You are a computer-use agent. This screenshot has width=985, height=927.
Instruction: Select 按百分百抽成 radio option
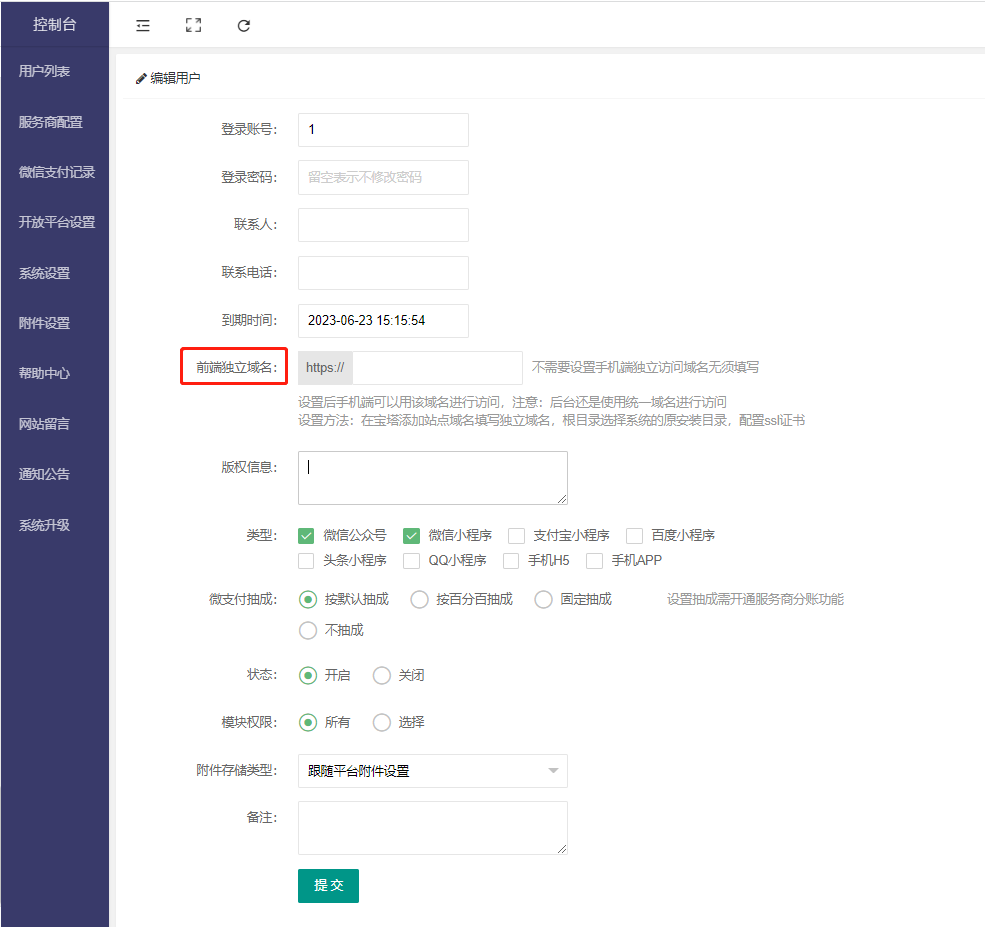pyautogui.click(x=420, y=600)
